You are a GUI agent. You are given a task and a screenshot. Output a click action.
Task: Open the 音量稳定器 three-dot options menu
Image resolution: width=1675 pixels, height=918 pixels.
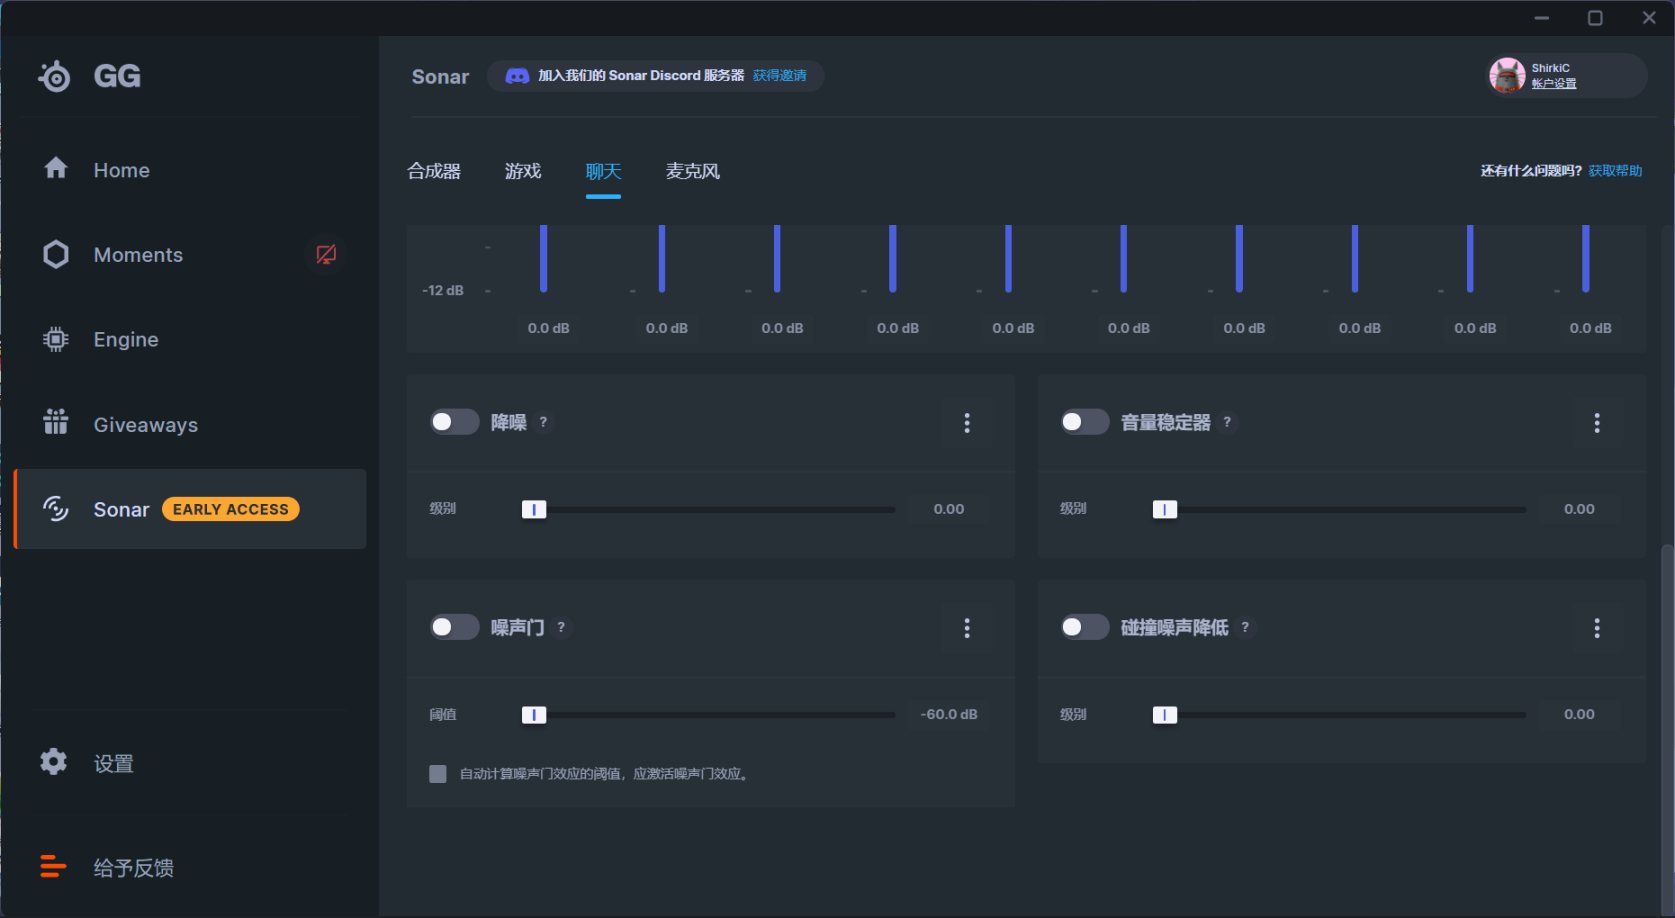[x=1597, y=423]
